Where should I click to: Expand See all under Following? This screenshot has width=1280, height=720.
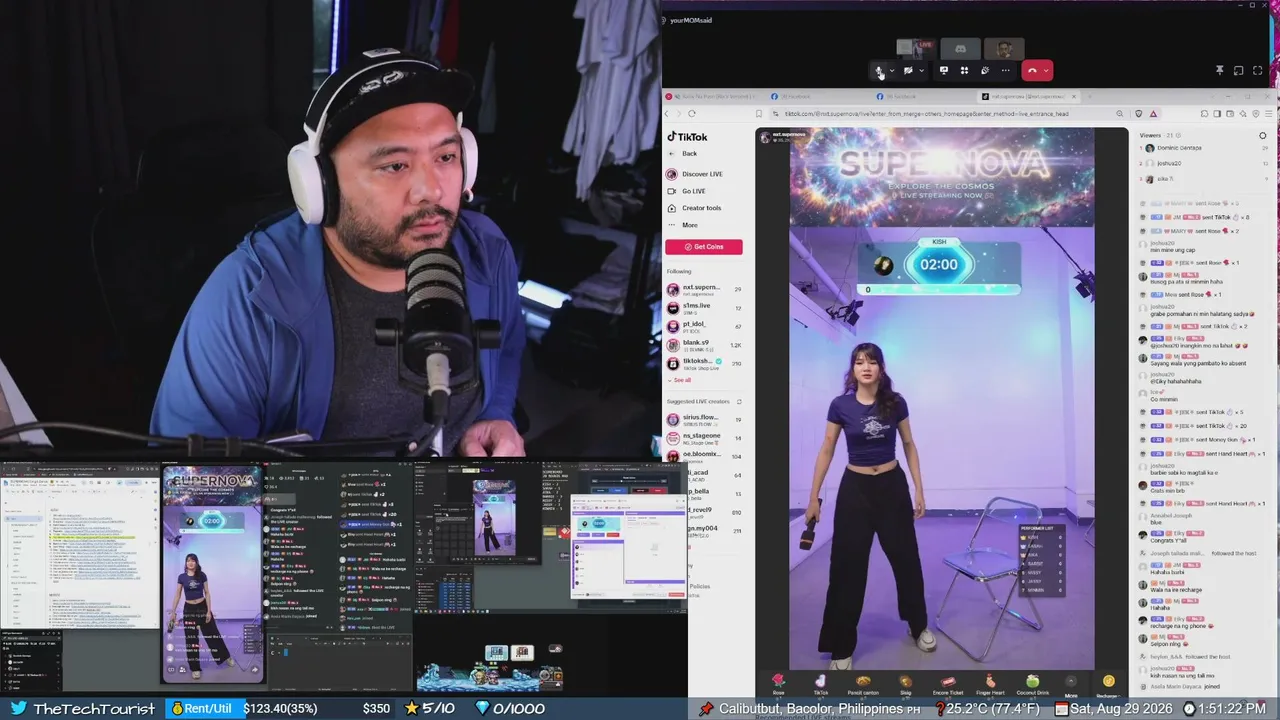680,380
